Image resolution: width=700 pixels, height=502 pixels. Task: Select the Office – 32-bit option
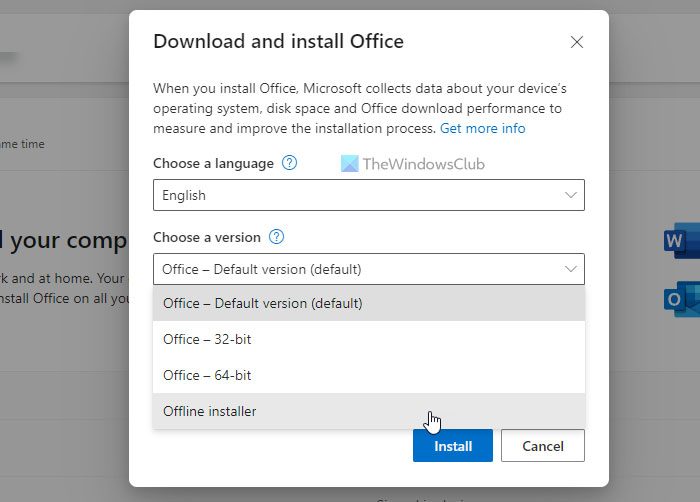coord(369,339)
